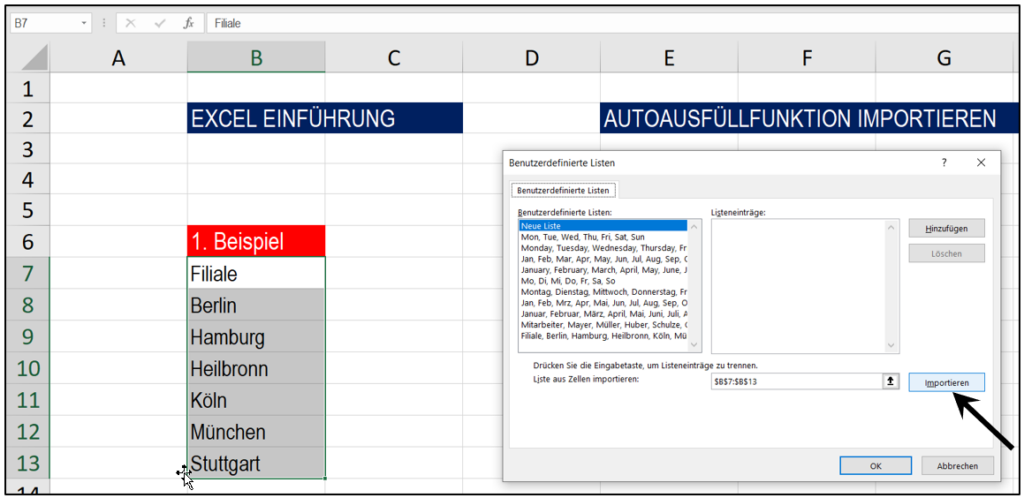Select row 4 header
Image resolution: width=1024 pixels, height=498 pixels.
27,180
